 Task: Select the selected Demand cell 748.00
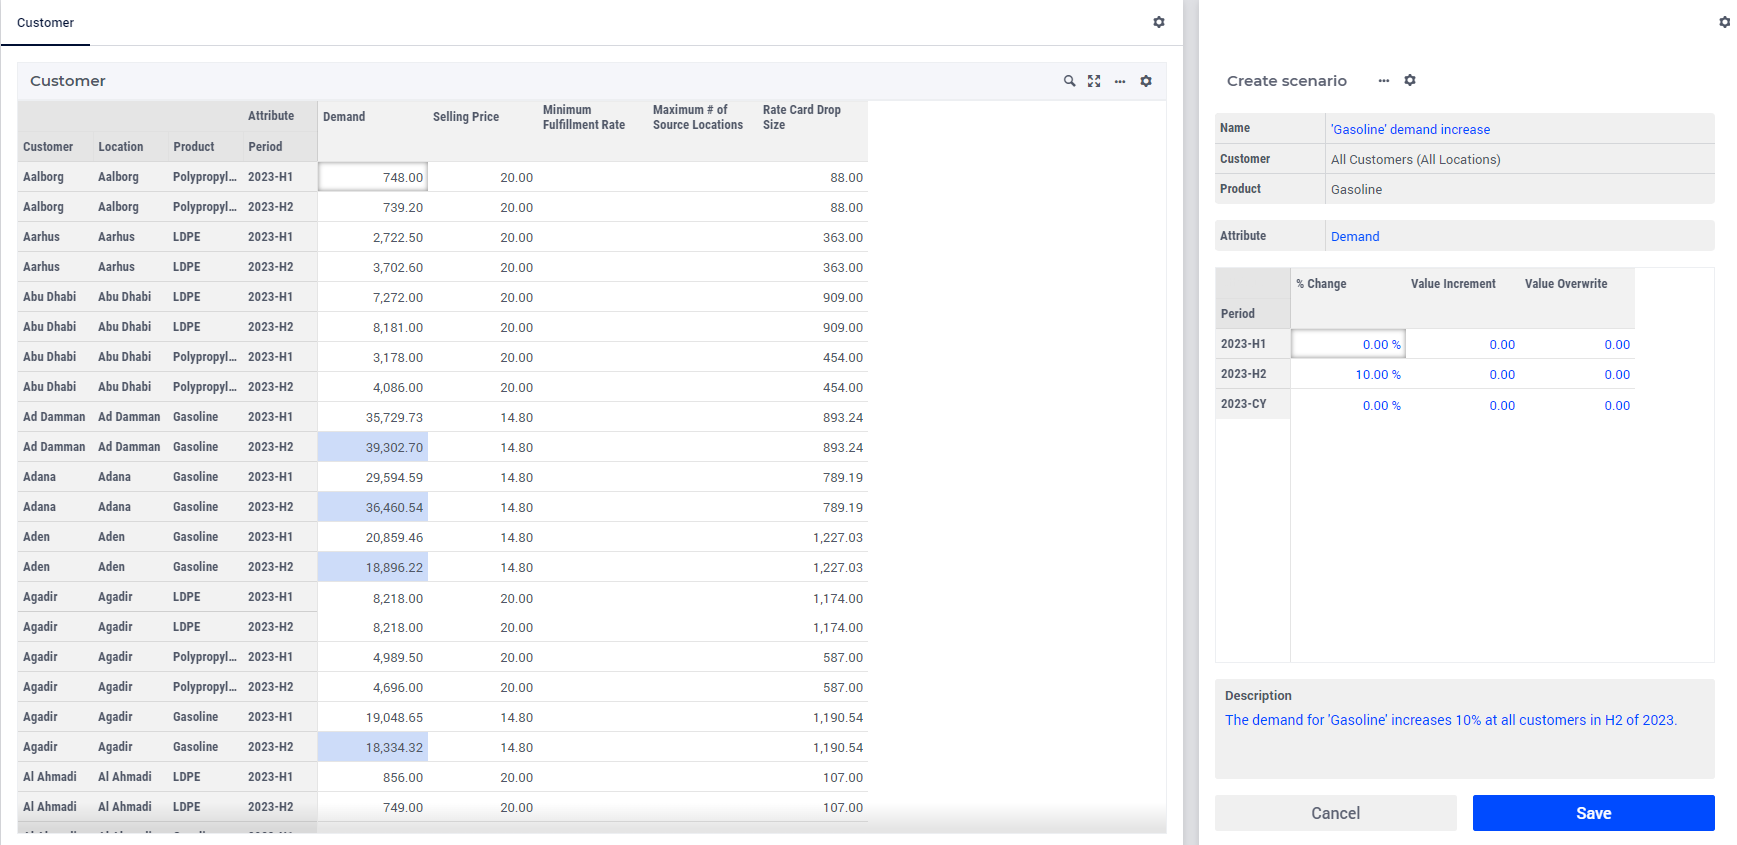pyautogui.click(x=373, y=177)
